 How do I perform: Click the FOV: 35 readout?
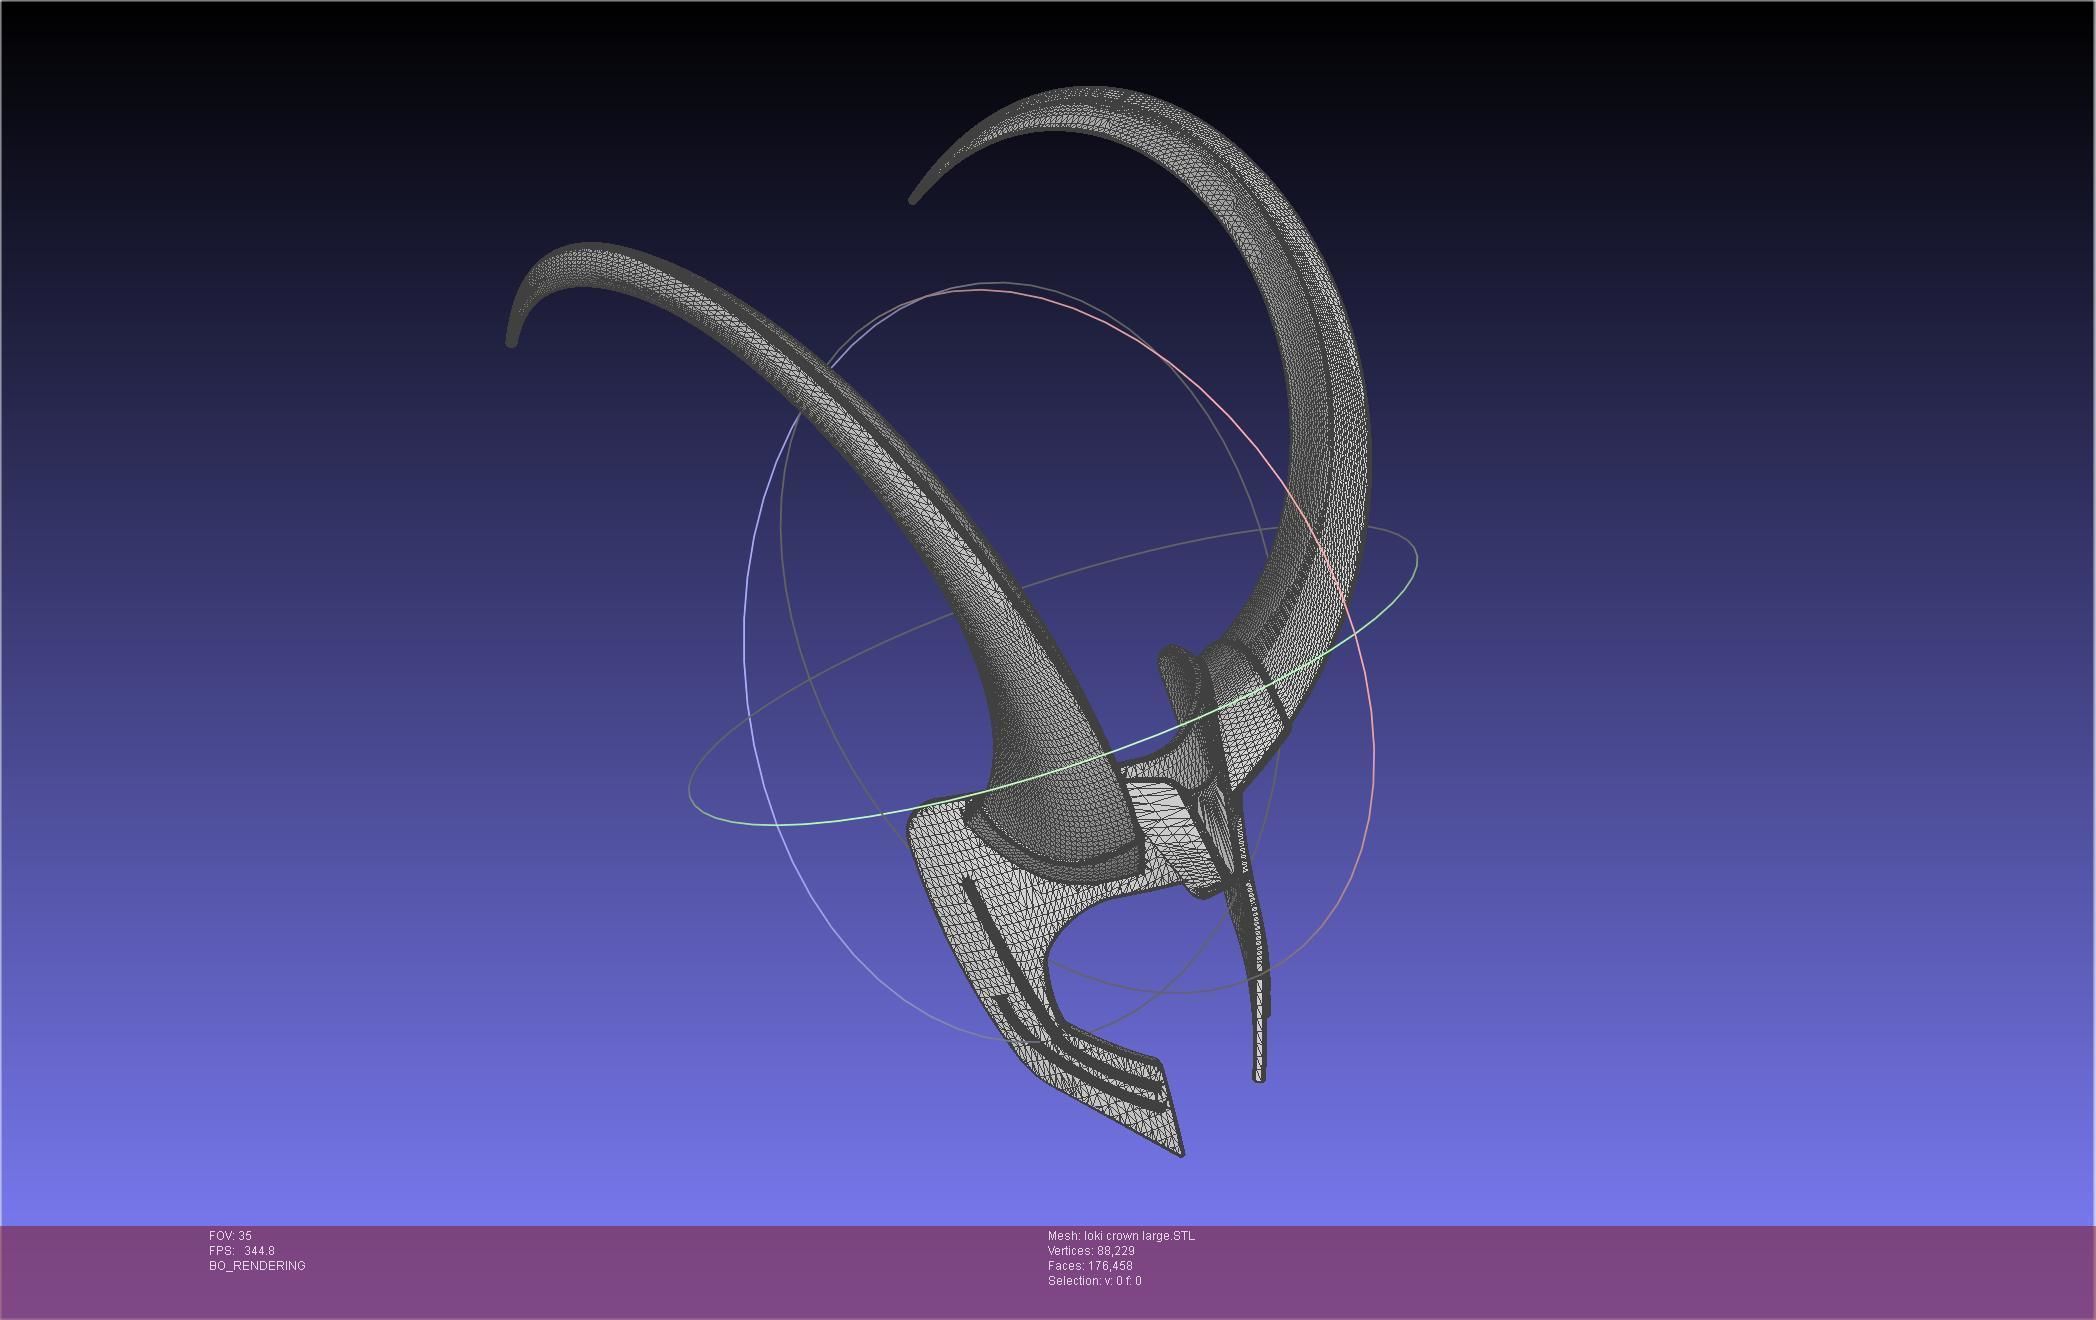(230, 1236)
